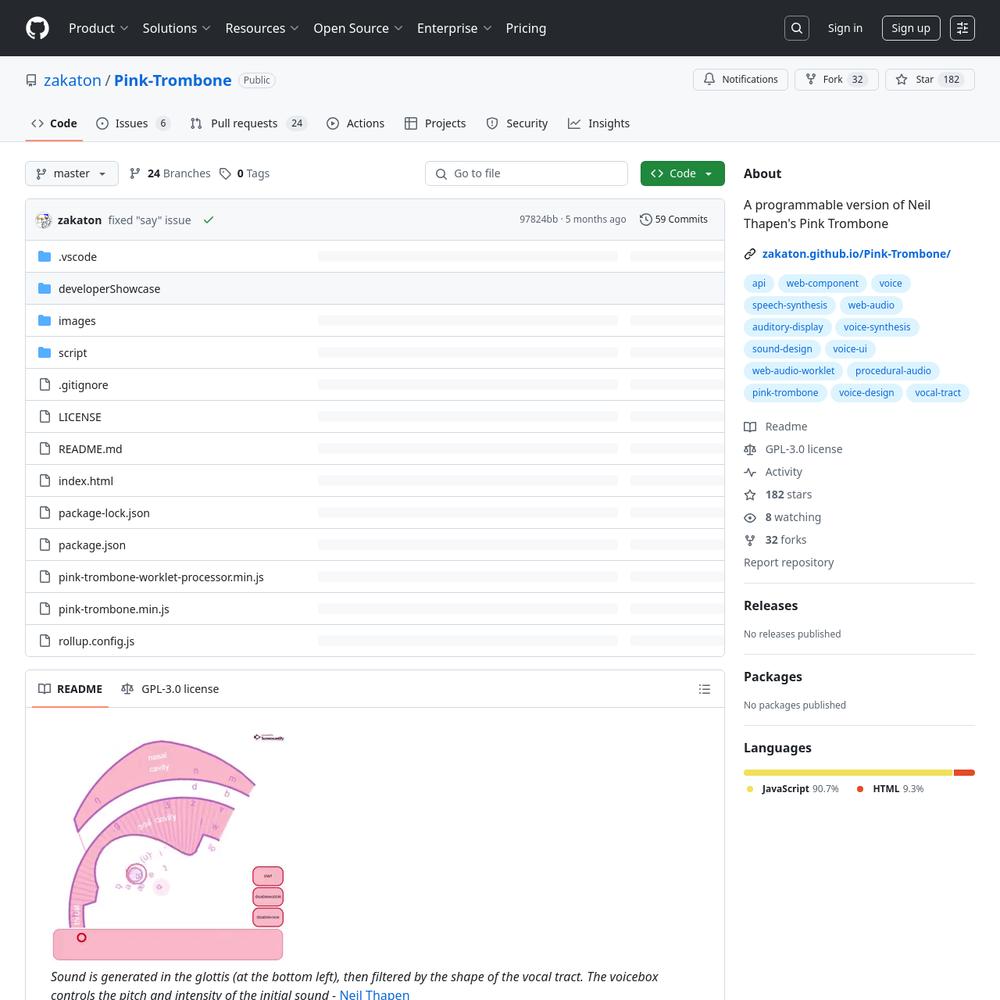Image resolution: width=1000 pixels, height=1000 pixels.
Task: Click the Notifications button
Action: tap(740, 79)
